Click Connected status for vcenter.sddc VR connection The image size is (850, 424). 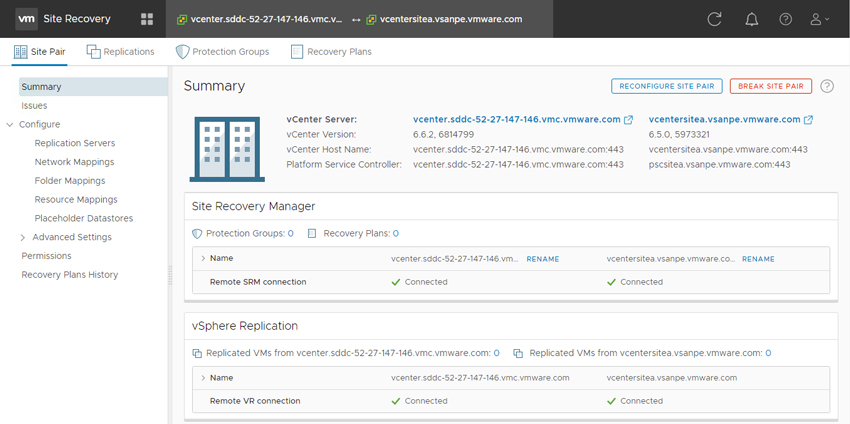419,402
